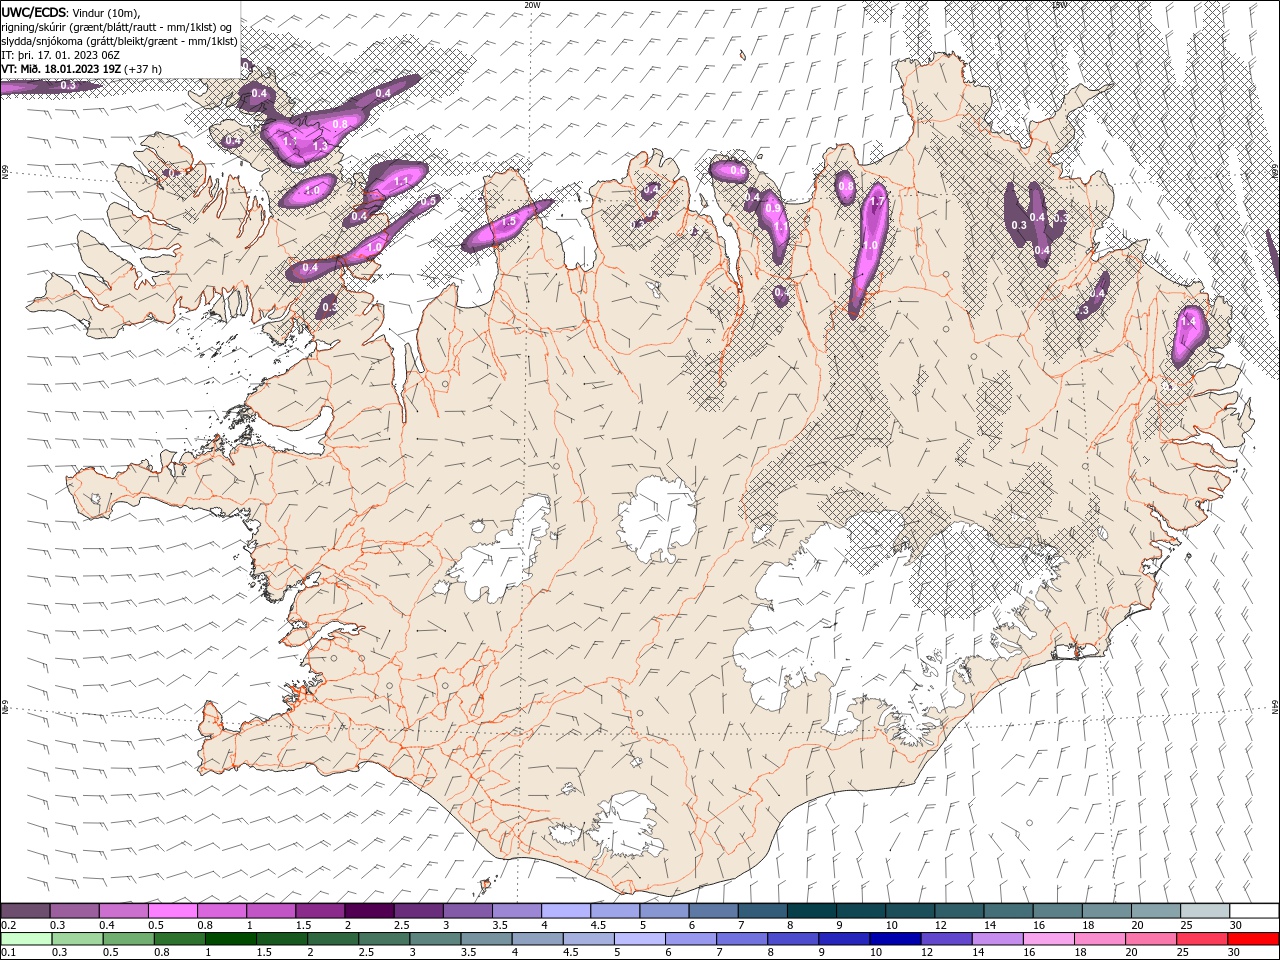Click the 'slydda/snjókoma' legend description line
The height and width of the screenshot is (960, 1280).
tap(120, 41)
